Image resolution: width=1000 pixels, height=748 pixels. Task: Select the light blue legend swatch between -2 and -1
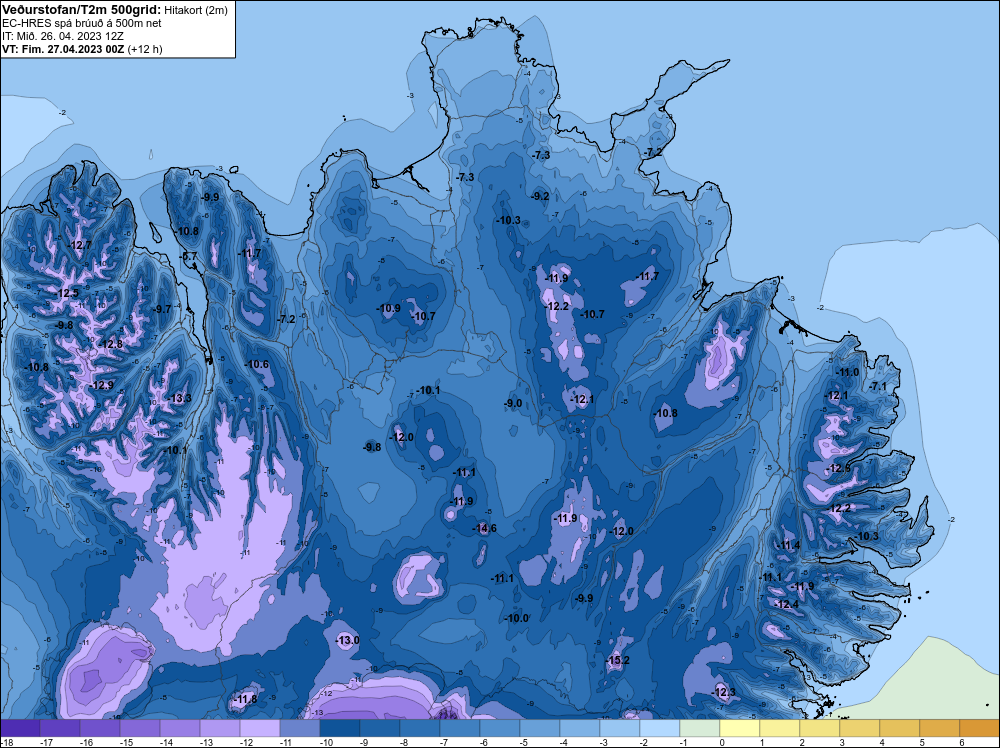point(659,728)
